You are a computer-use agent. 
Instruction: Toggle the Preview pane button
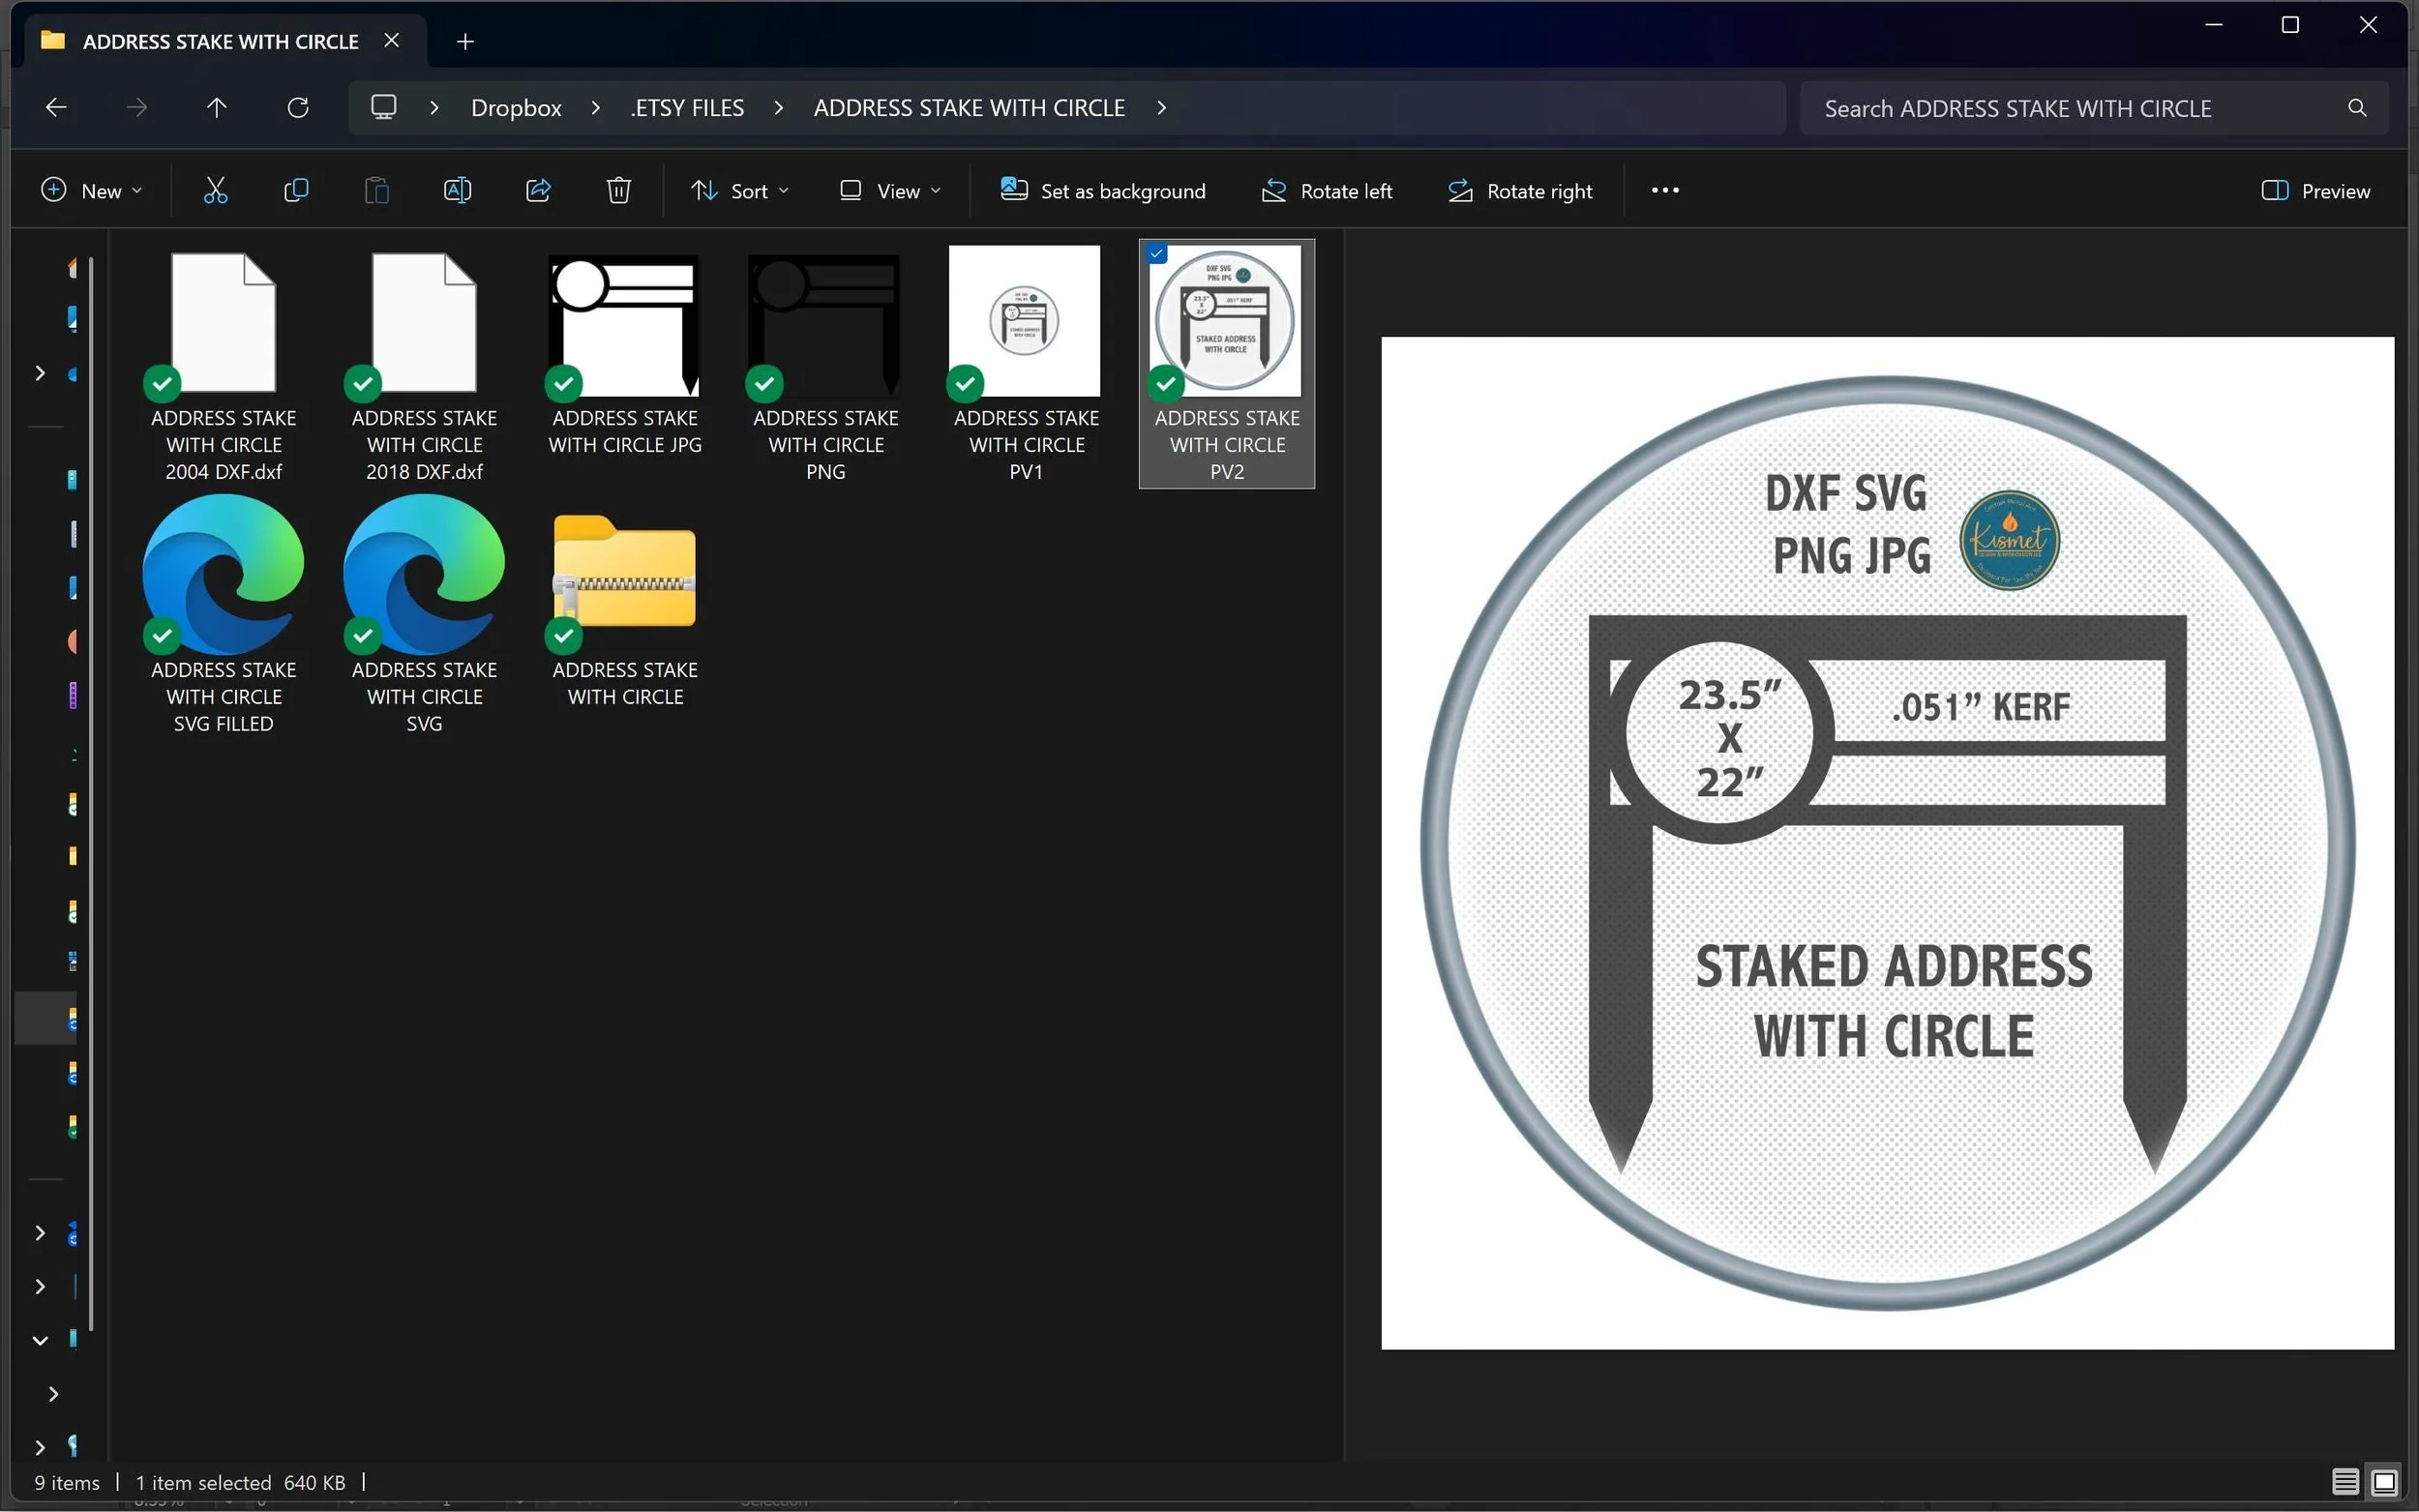point(2316,190)
